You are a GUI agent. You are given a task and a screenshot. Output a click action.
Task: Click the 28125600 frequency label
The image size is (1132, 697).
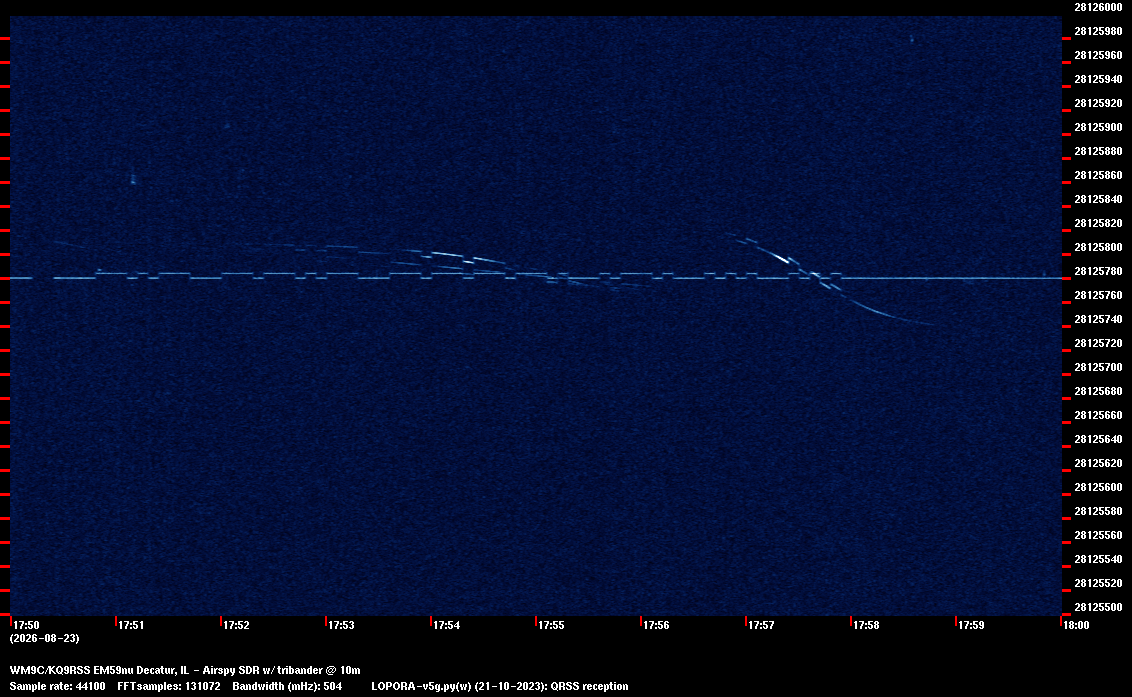click(1098, 488)
